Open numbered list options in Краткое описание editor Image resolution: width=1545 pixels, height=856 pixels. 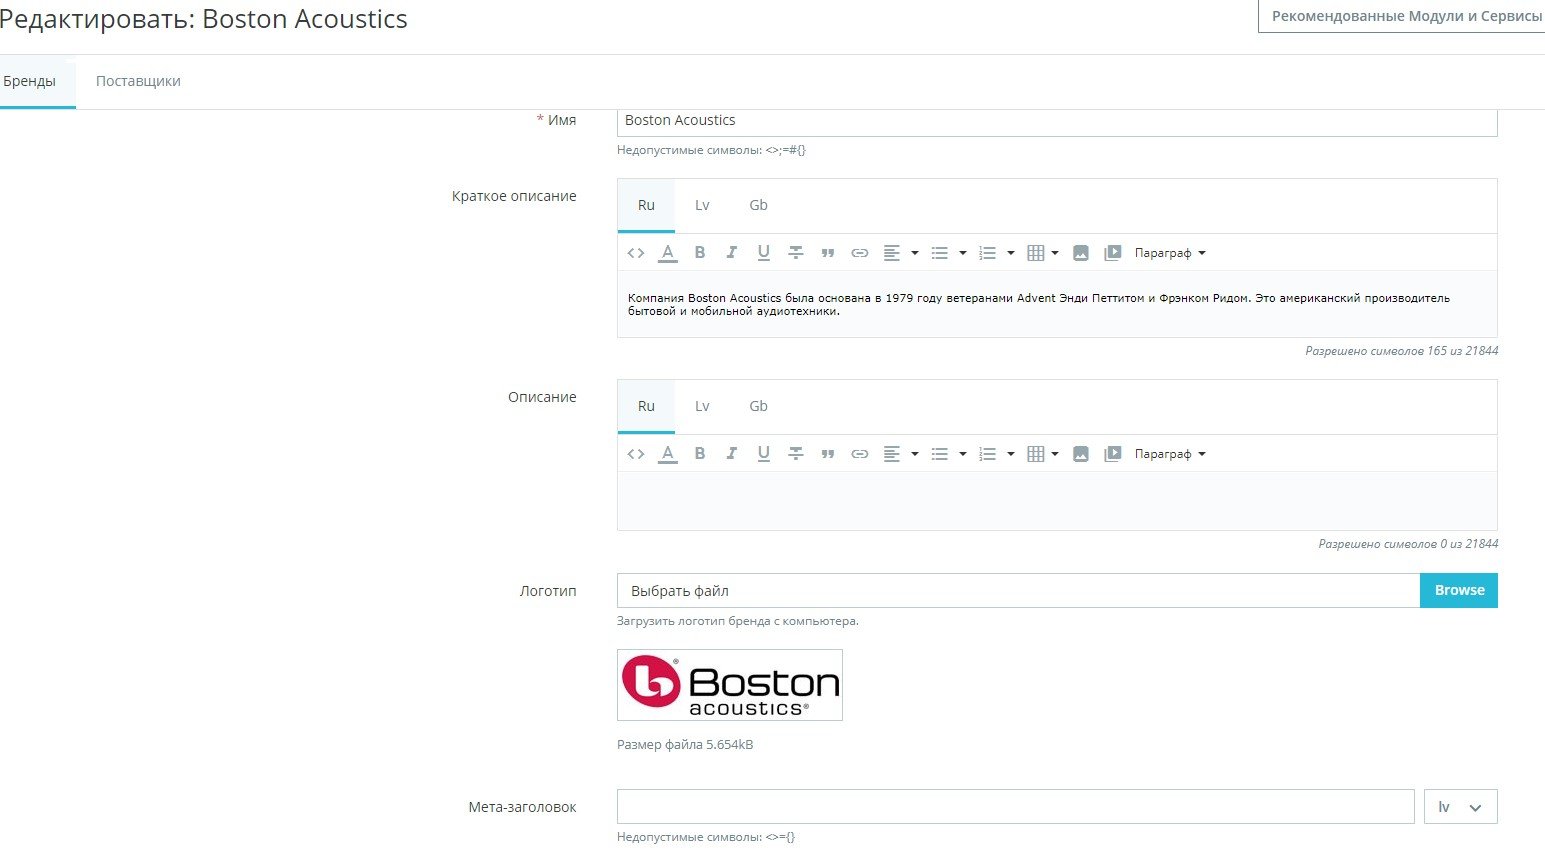pyautogui.click(x=996, y=253)
